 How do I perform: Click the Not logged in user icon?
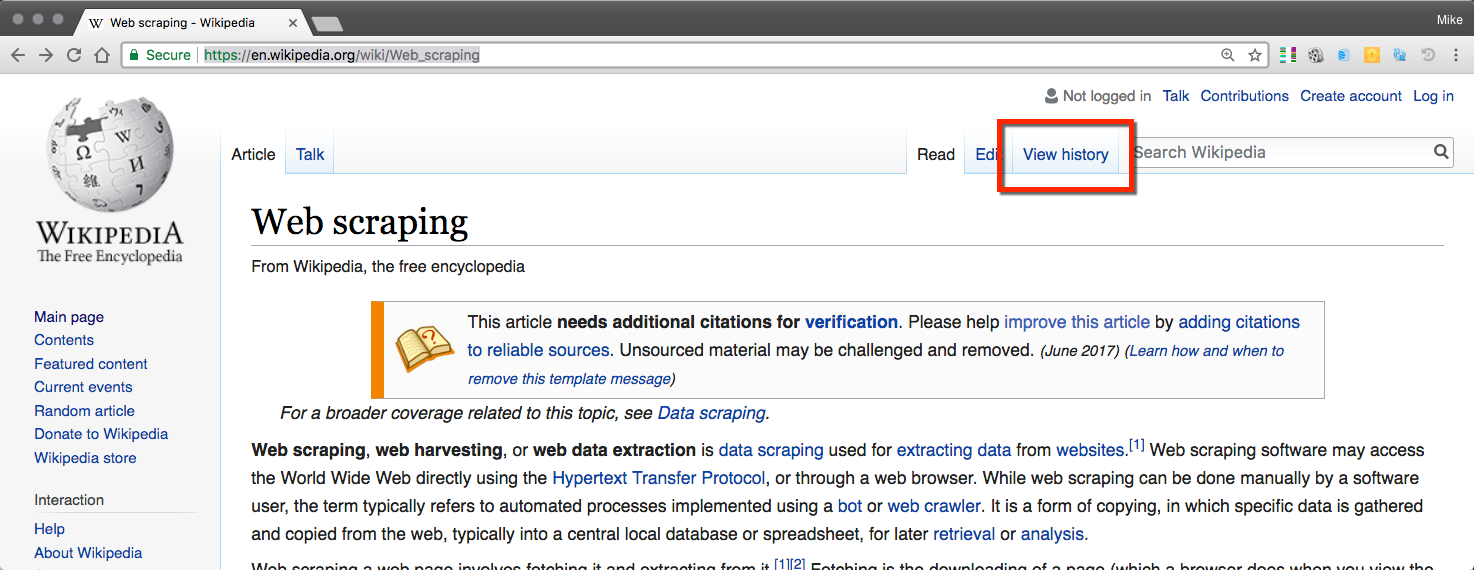pos(1051,96)
